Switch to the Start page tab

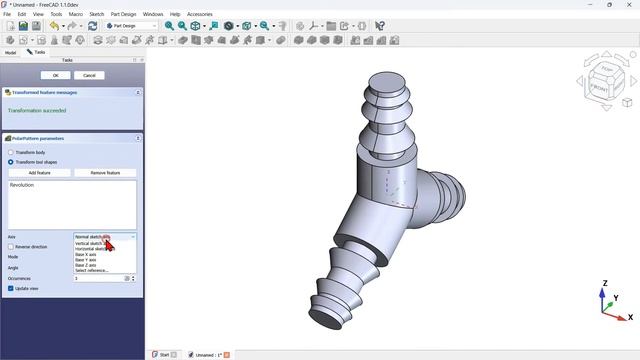(x=164, y=355)
